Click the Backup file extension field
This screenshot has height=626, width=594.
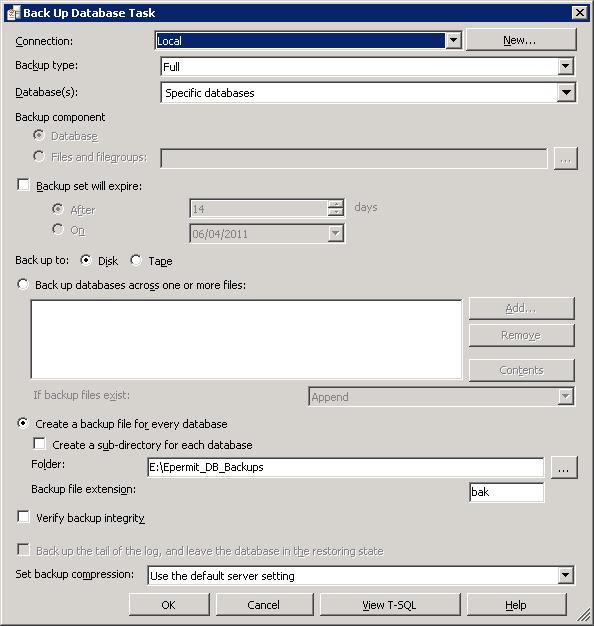507,492
